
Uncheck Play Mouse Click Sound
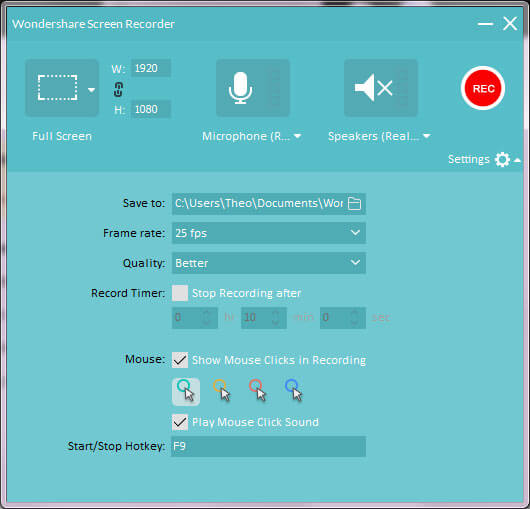[180, 422]
